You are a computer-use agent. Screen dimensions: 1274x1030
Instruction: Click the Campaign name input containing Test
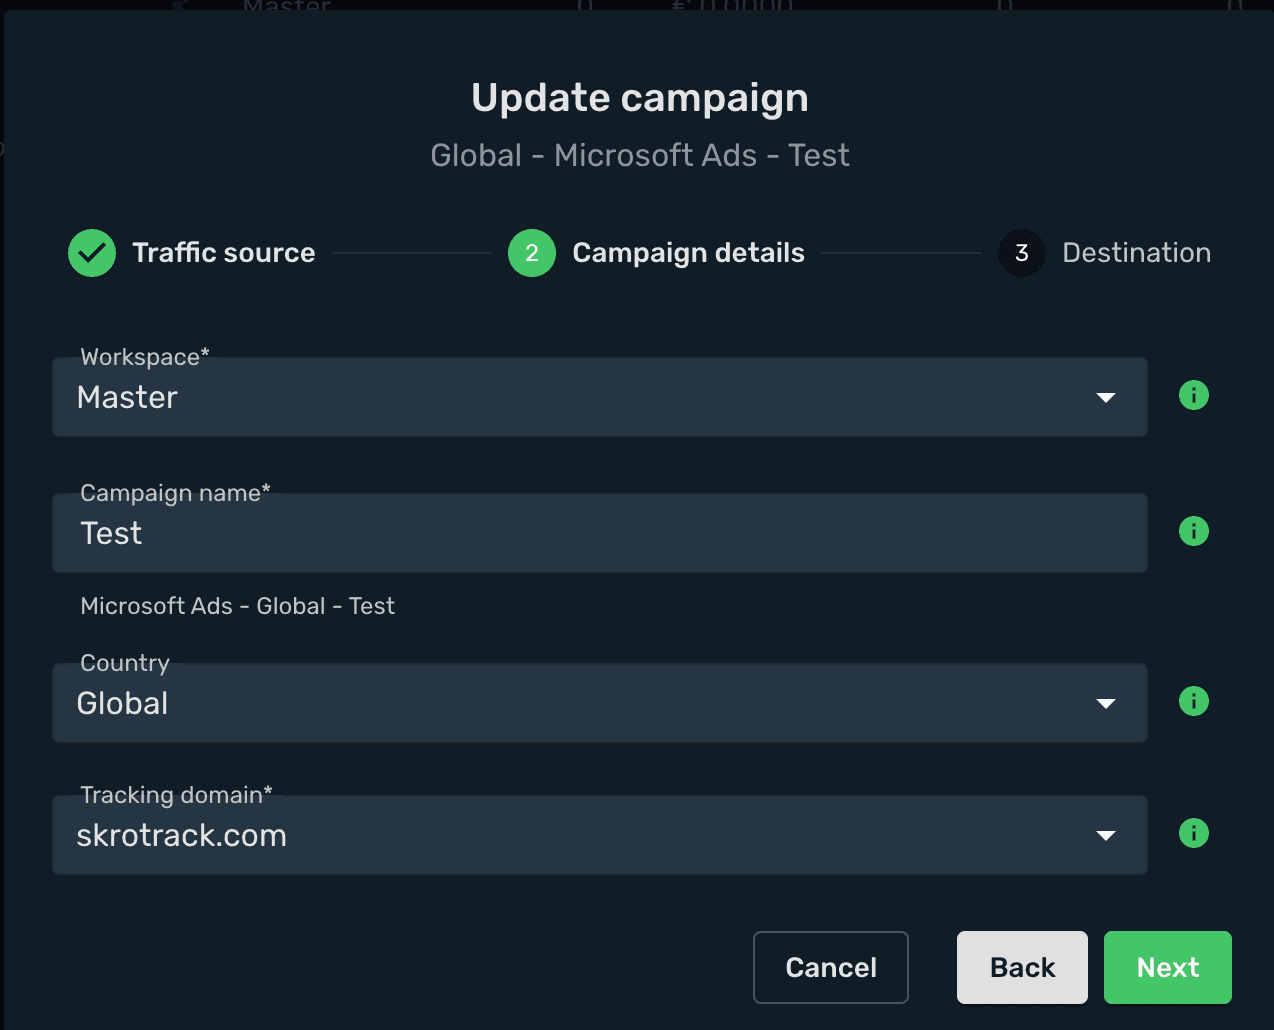[x=600, y=533]
